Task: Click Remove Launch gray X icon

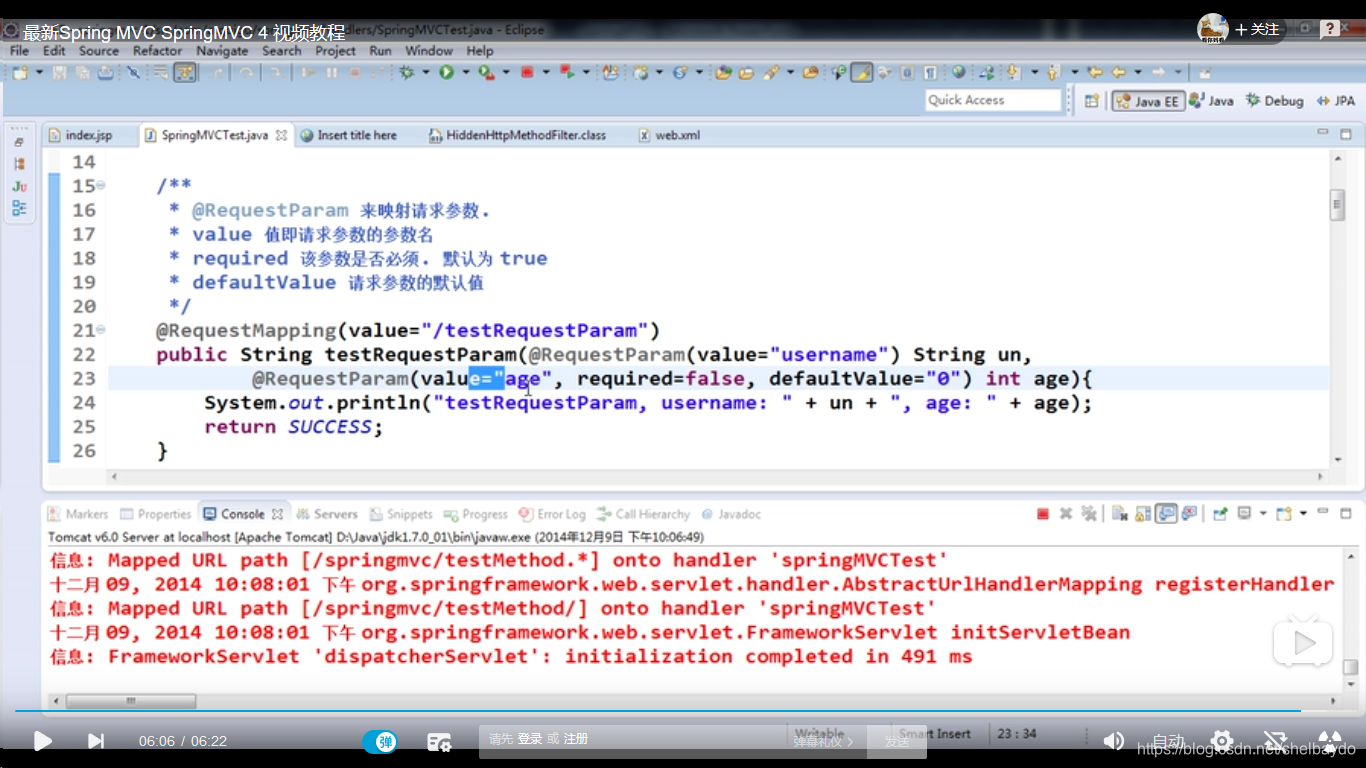Action: tap(1066, 514)
